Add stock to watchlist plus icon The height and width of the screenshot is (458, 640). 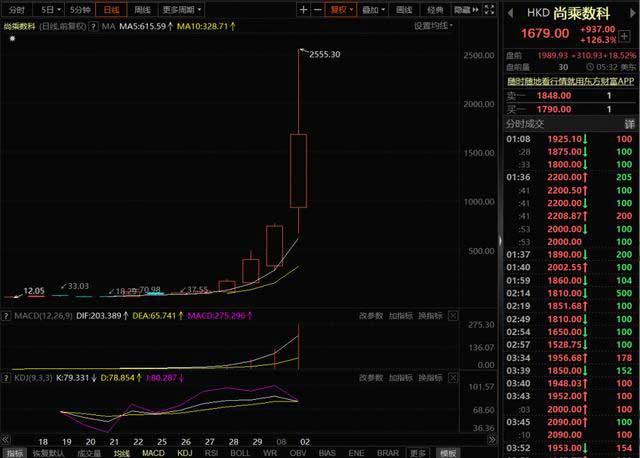click(x=624, y=36)
